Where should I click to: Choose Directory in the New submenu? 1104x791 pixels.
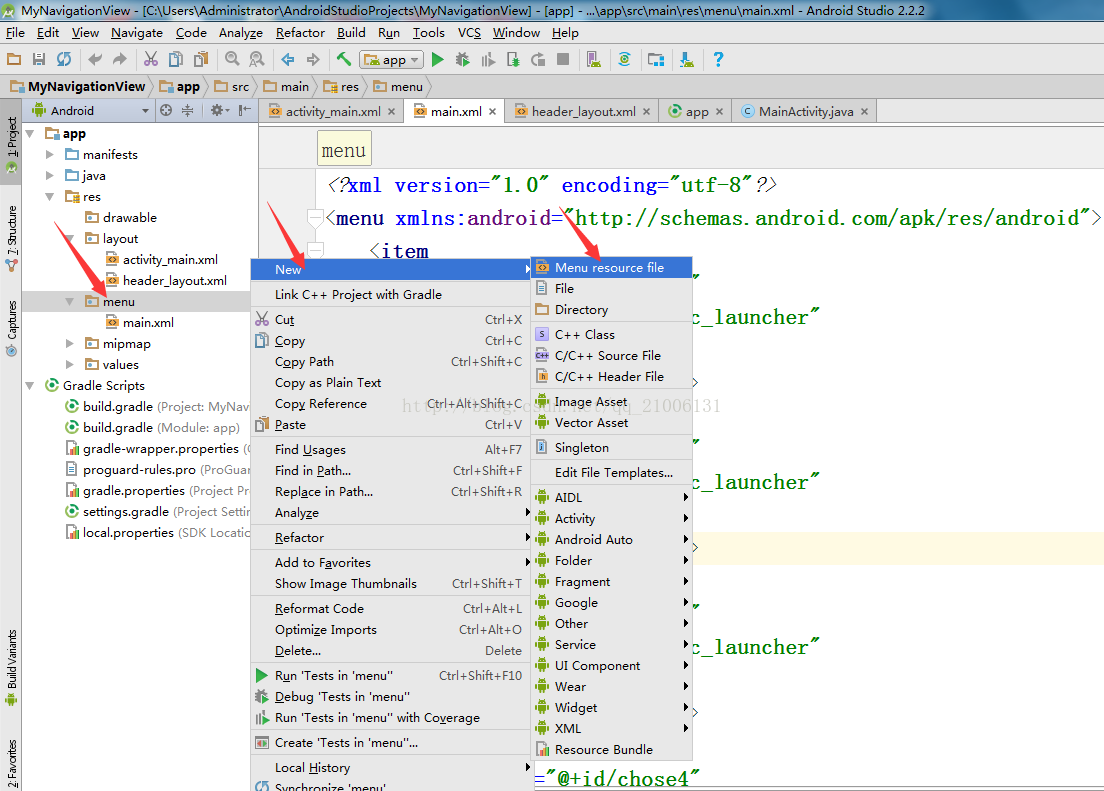(x=611, y=310)
